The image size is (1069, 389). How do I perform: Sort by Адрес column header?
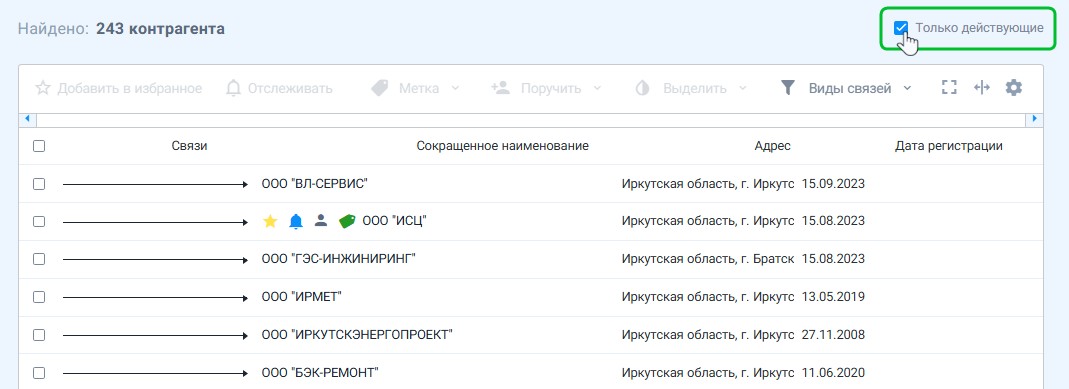click(x=772, y=146)
